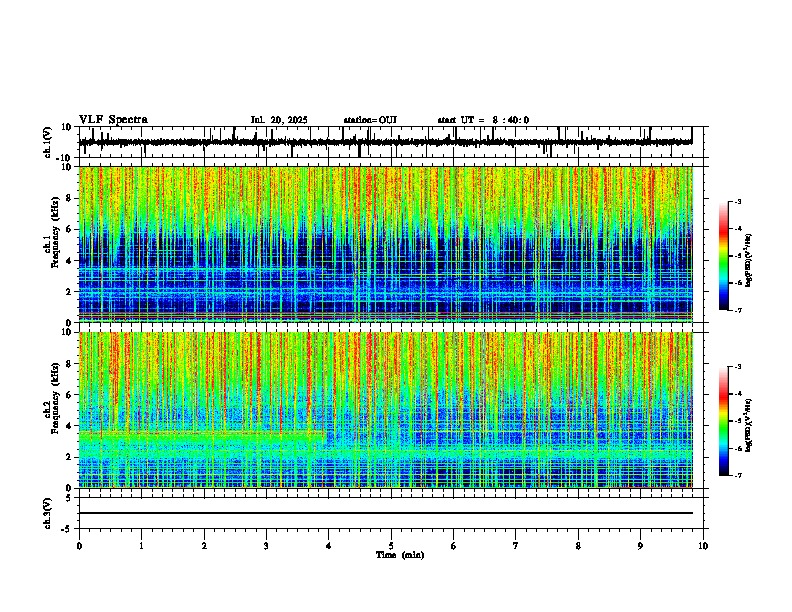Click the time axis tick label '7'
This screenshot has width=792, height=612.
[516, 546]
